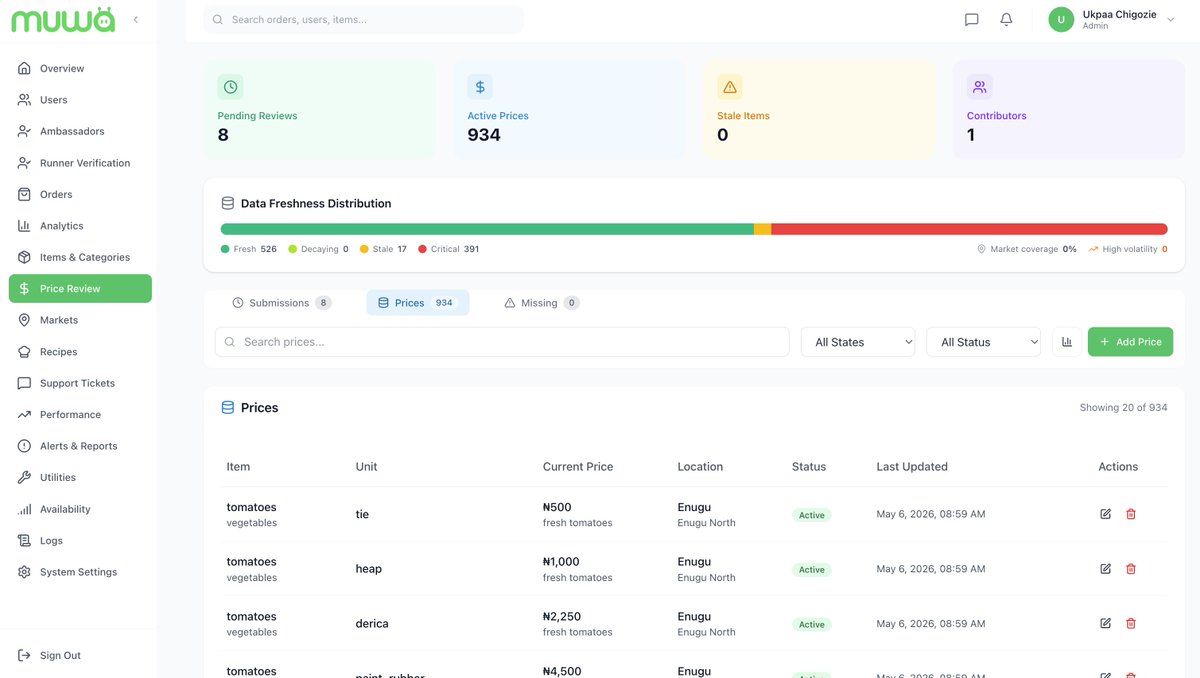This screenshot has height=678, width=1200.
Task: Open the notifications bell
Action: point(1006,19)
